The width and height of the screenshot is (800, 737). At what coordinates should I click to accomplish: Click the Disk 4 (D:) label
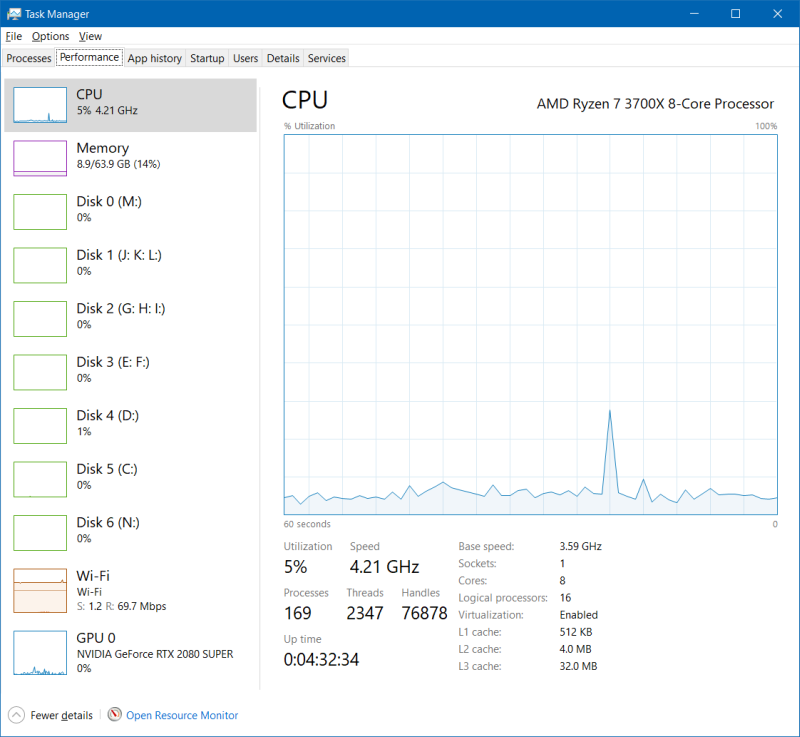(x=108, y=416)
